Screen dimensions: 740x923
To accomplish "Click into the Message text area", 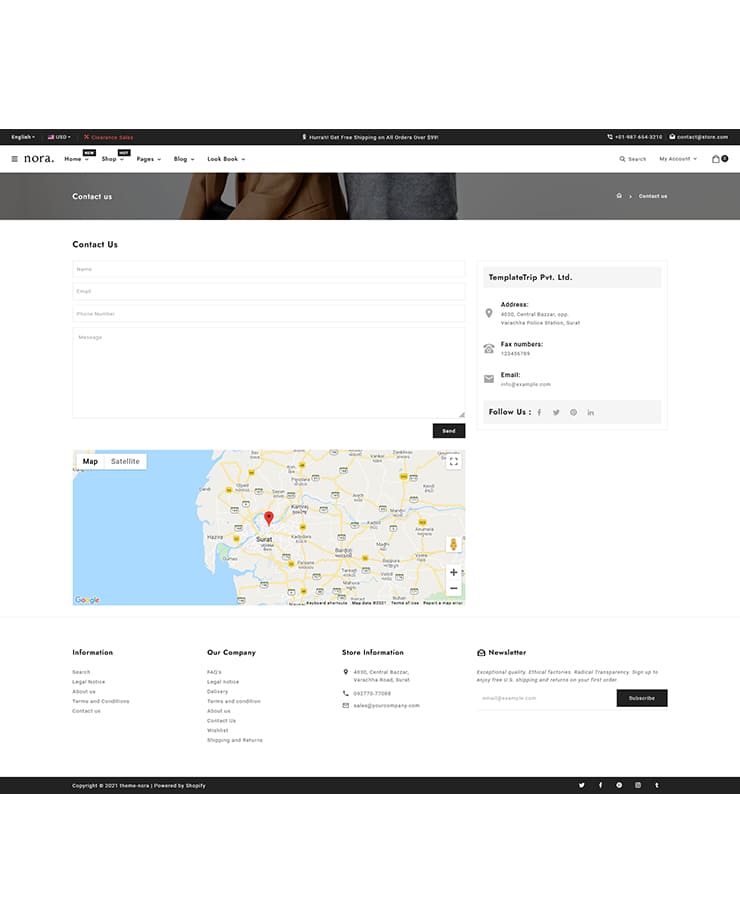I will coord(268,372).
